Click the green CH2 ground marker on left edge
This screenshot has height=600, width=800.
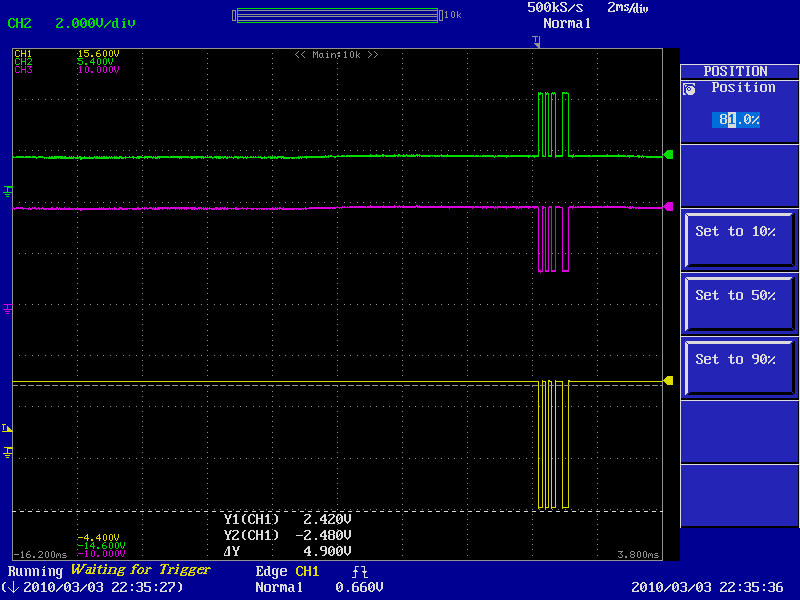(x=8, y=191)
